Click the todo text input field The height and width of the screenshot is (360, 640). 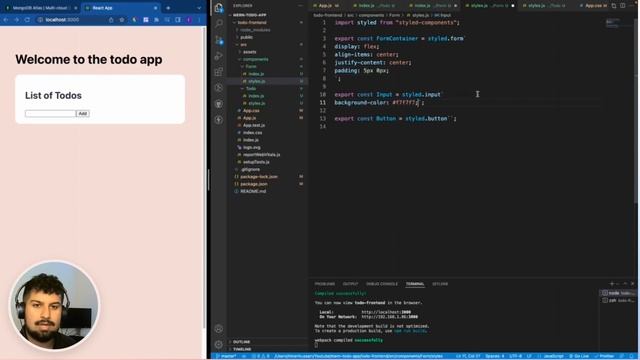50,113
